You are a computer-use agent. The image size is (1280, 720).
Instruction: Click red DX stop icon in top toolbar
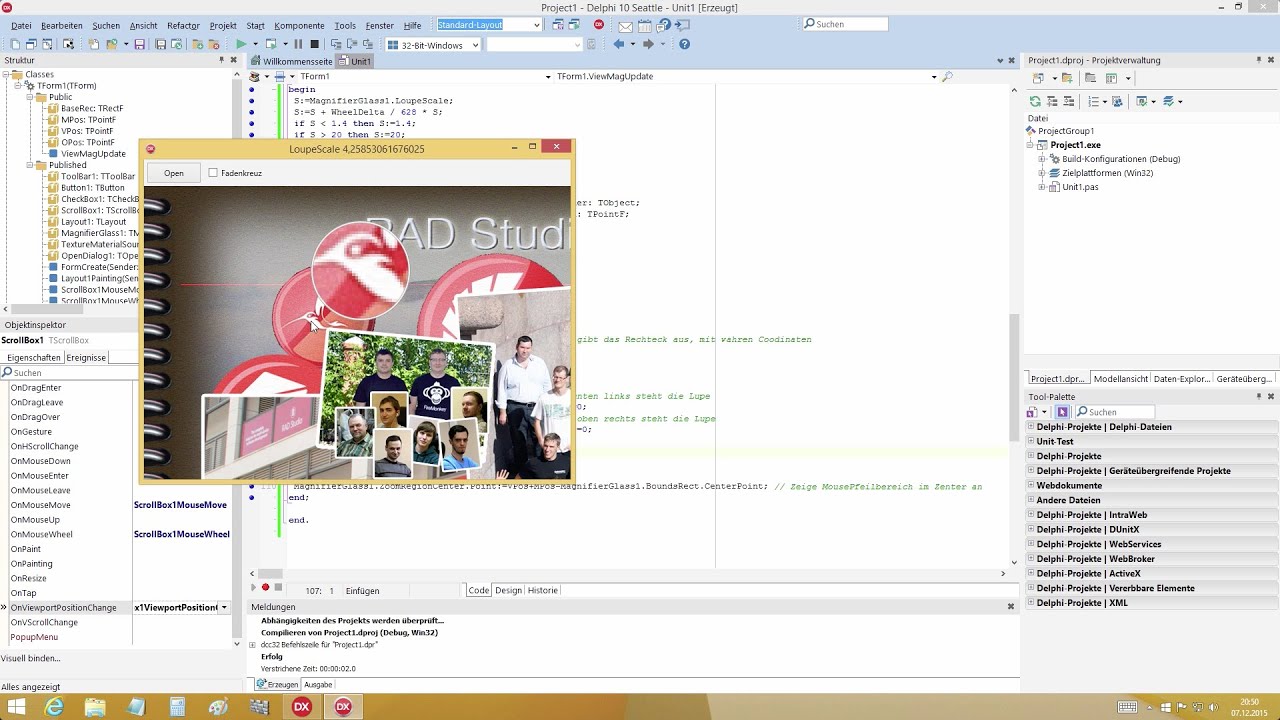[599, 24]
